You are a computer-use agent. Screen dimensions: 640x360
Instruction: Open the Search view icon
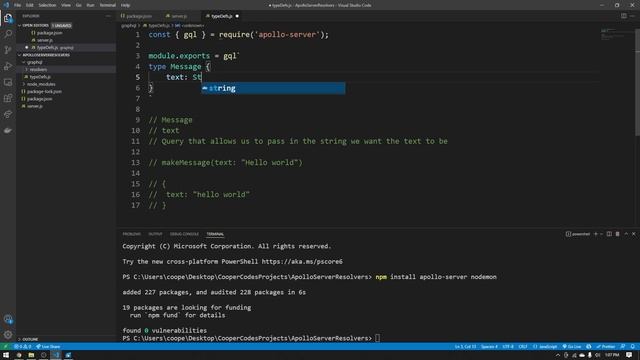coord(8,34)
